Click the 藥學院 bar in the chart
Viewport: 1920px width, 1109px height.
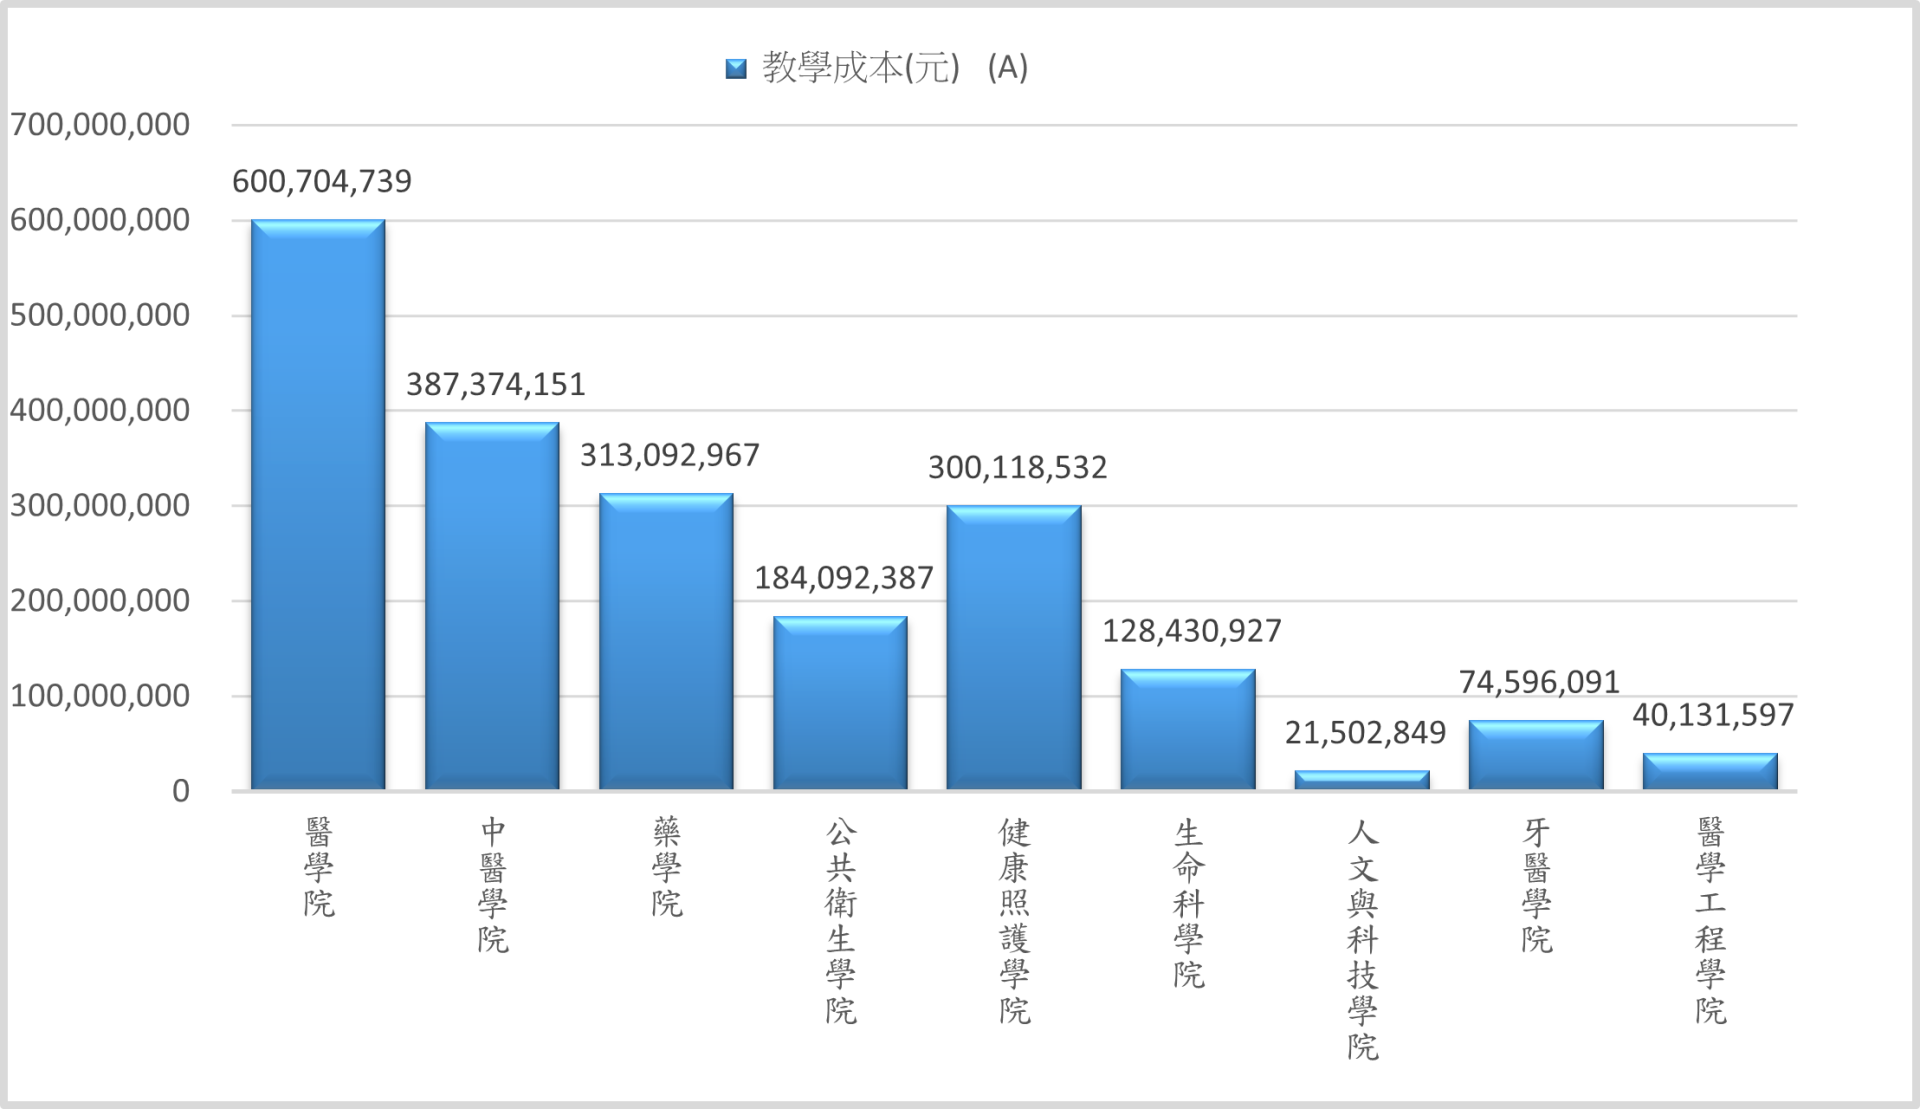click(x=666, y=642)
